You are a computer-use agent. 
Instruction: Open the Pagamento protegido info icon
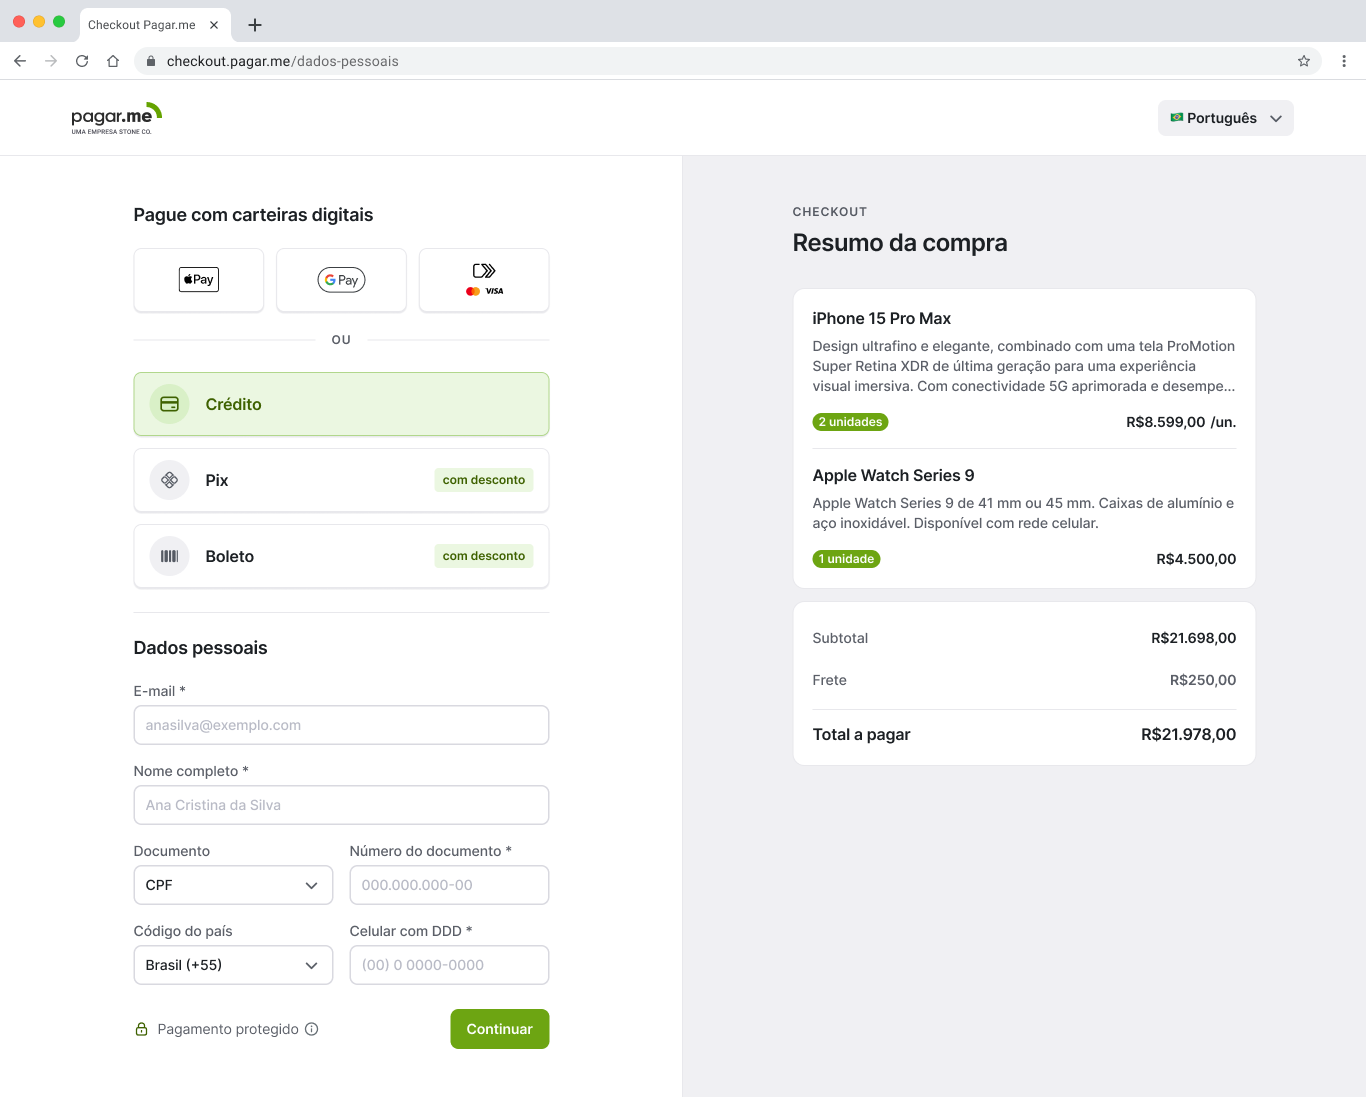click(x=312, y=1029)
